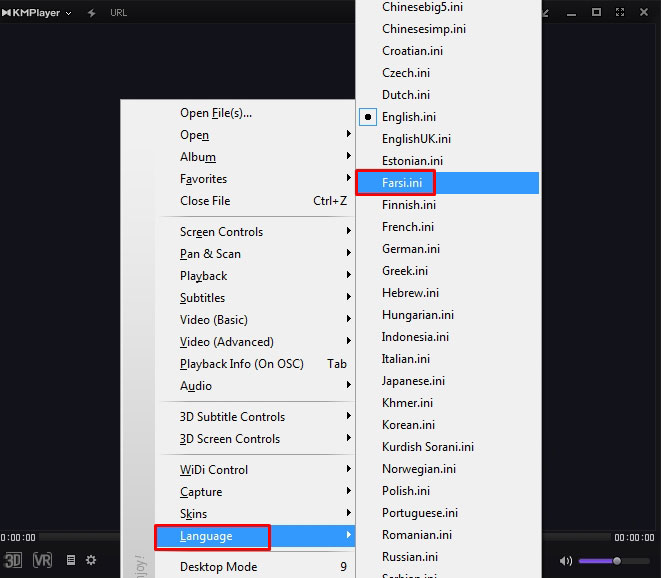Minimize the KMPlayer window
The height and width of the screenshot is (578, 661).
click(571, 14)
